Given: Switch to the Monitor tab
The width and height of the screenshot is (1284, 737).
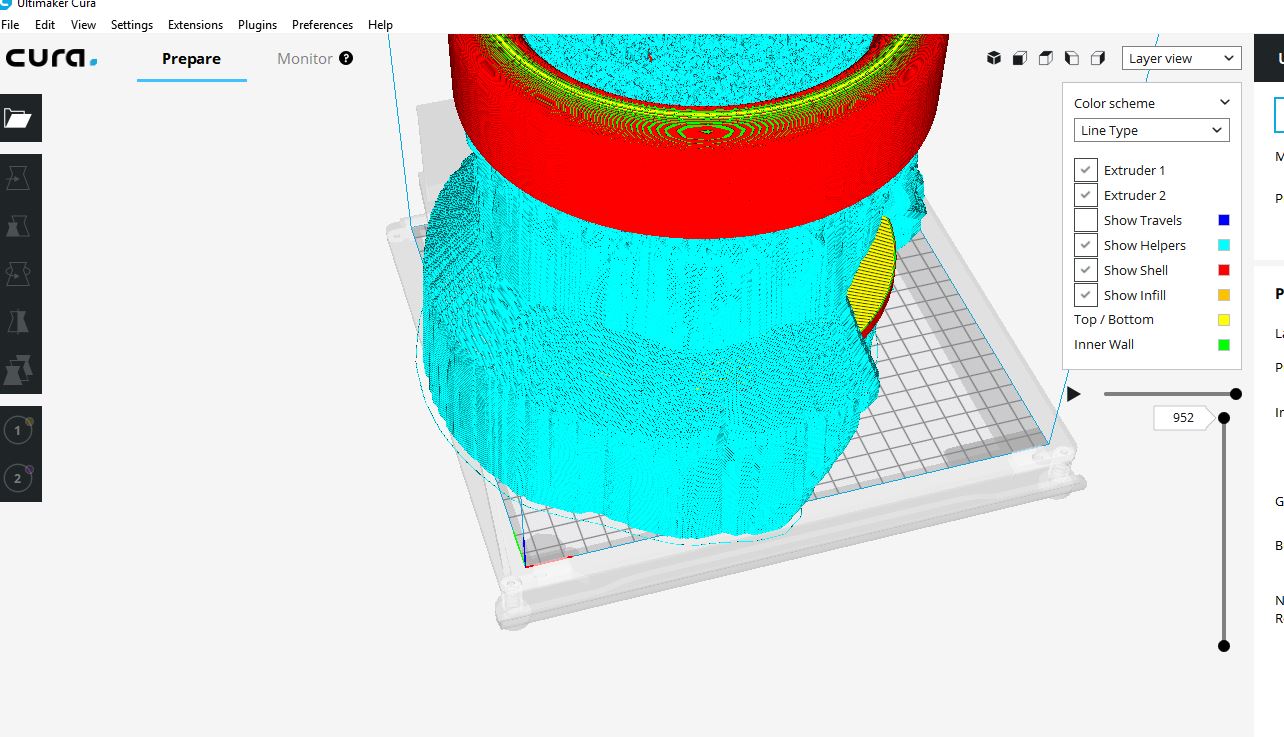Looking at the screenshot, I should [x=305, y=58].
